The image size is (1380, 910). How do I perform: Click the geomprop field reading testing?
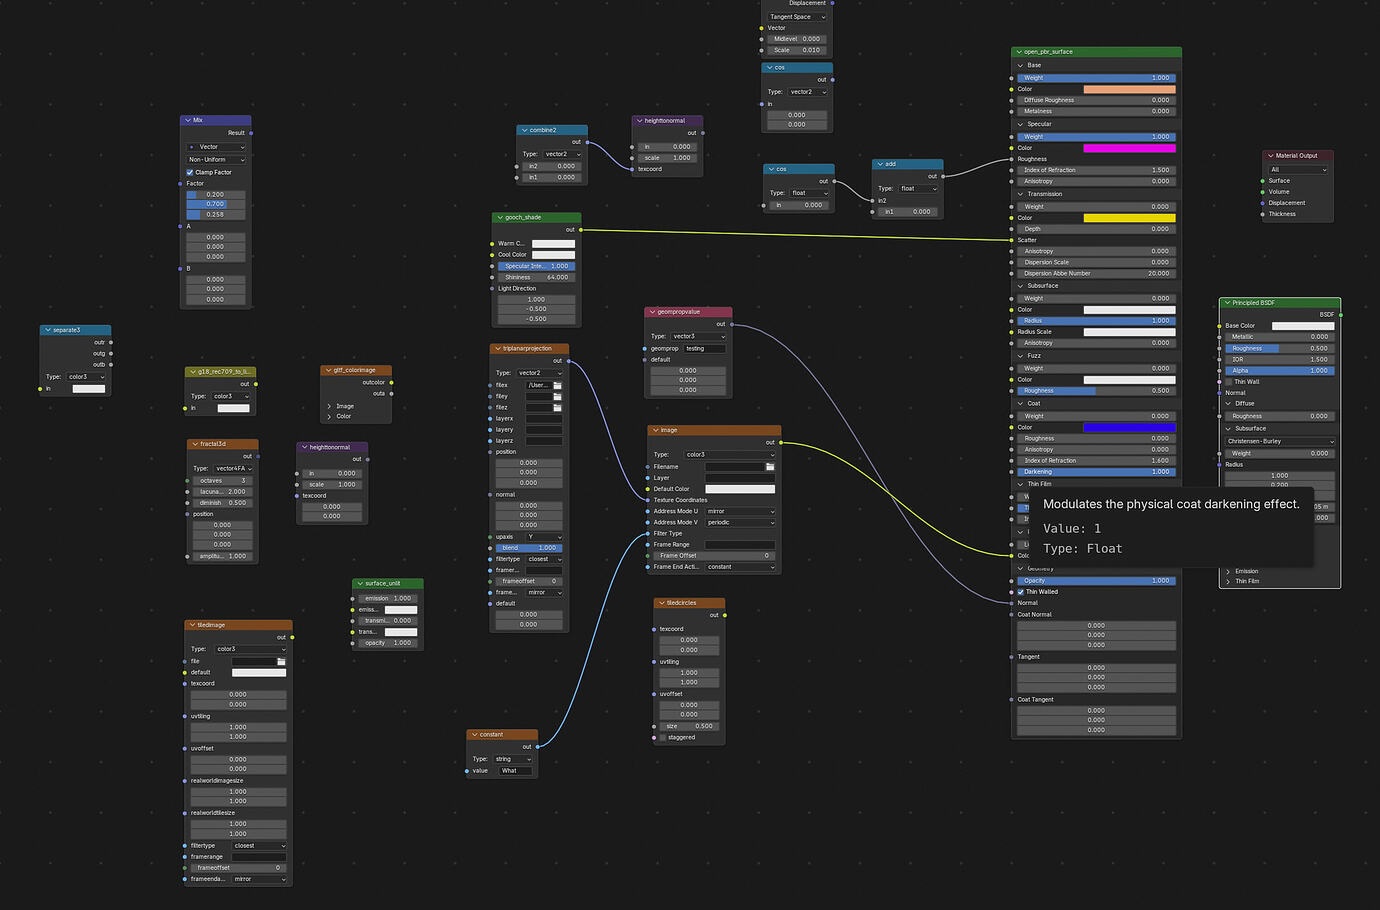click(705, 349)
